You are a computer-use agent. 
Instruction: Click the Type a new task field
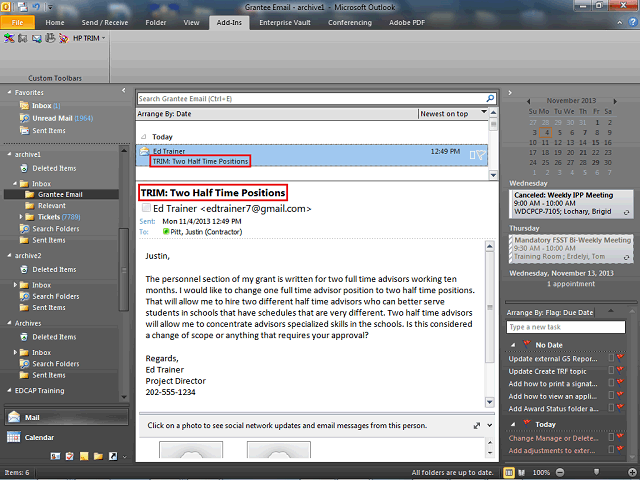click(566, 327)
